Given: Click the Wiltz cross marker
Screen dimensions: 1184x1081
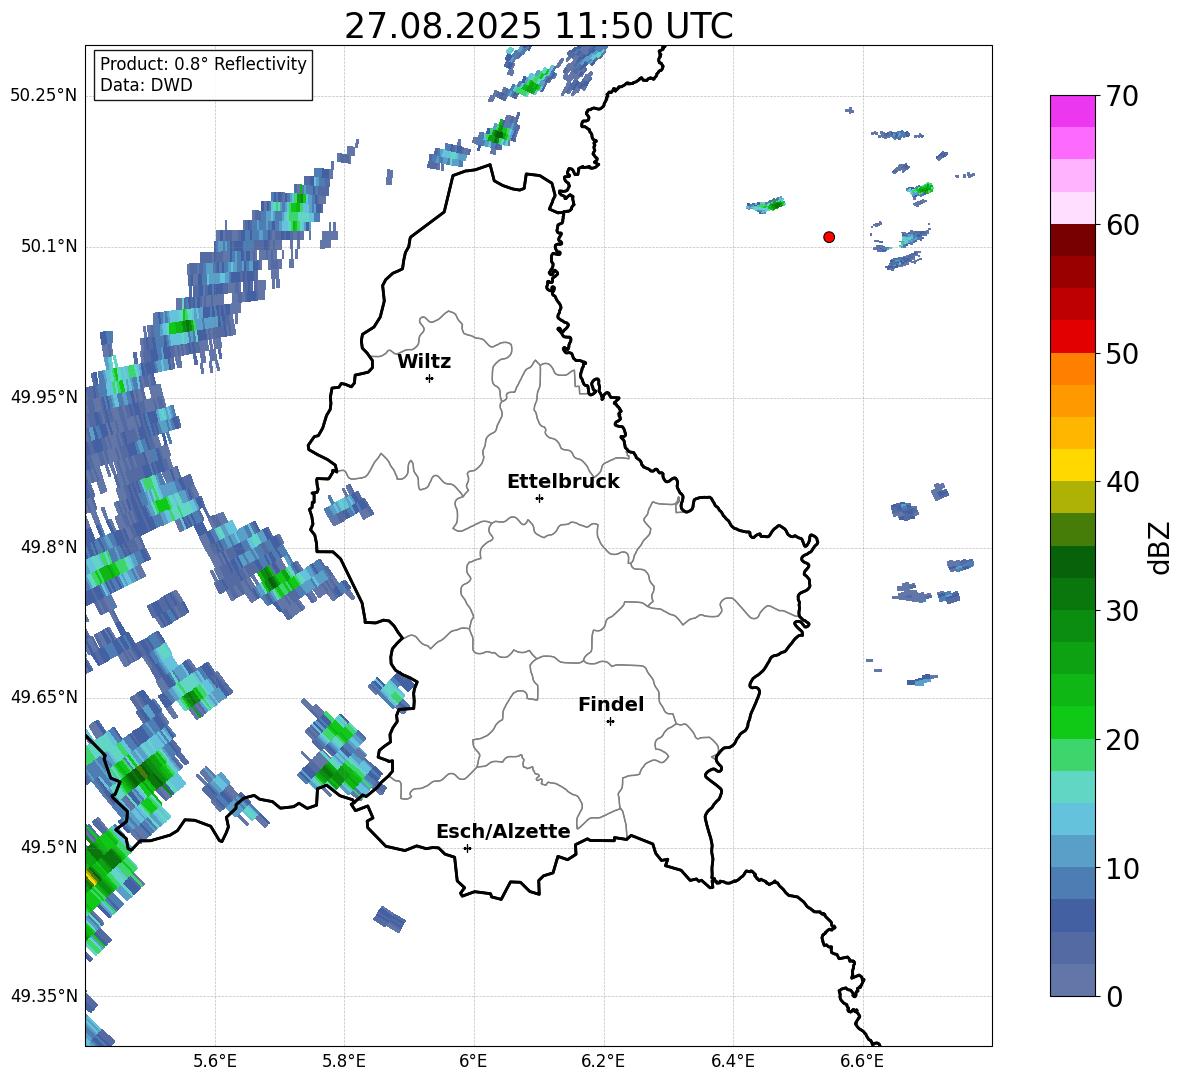Looking at the screenshot, I should 430,378.
